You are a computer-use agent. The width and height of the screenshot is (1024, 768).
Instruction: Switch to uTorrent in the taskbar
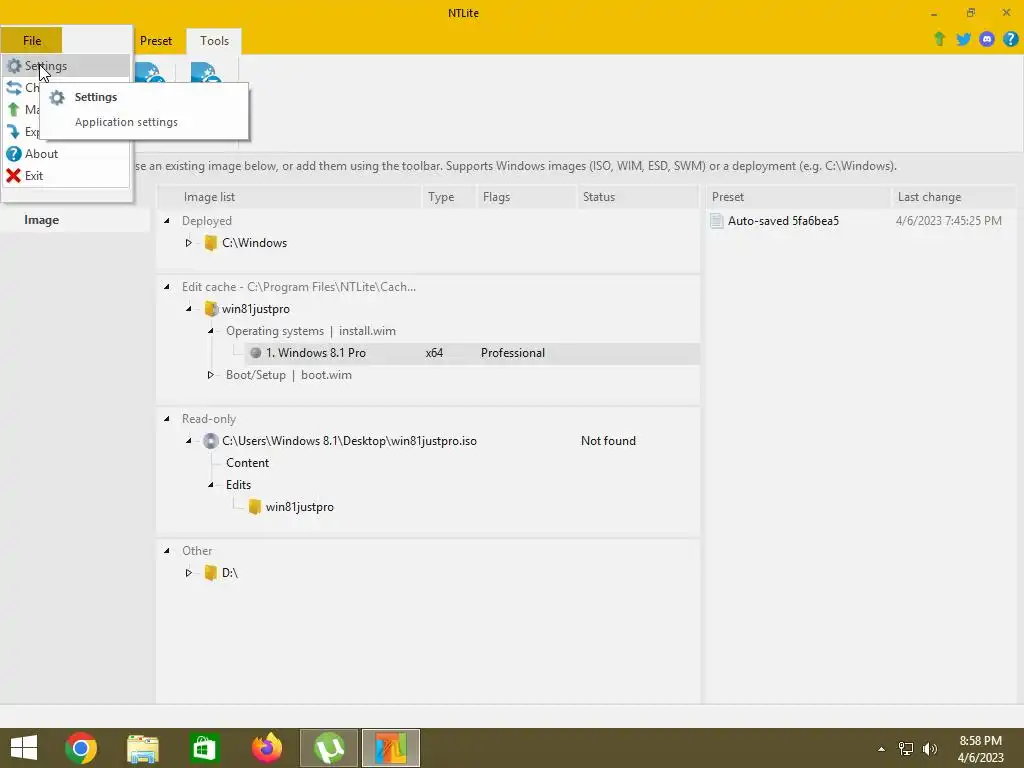[x=328, y=748]
